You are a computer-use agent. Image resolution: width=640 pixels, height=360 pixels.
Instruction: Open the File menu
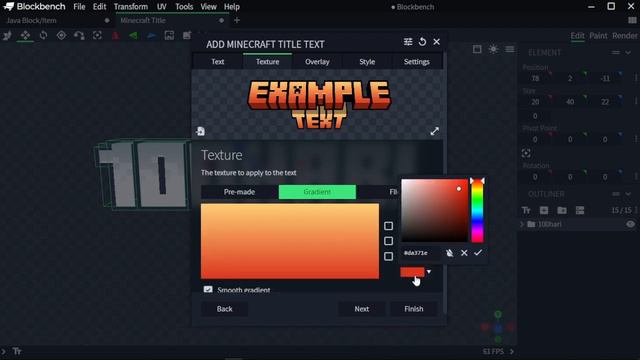(79, 7)
